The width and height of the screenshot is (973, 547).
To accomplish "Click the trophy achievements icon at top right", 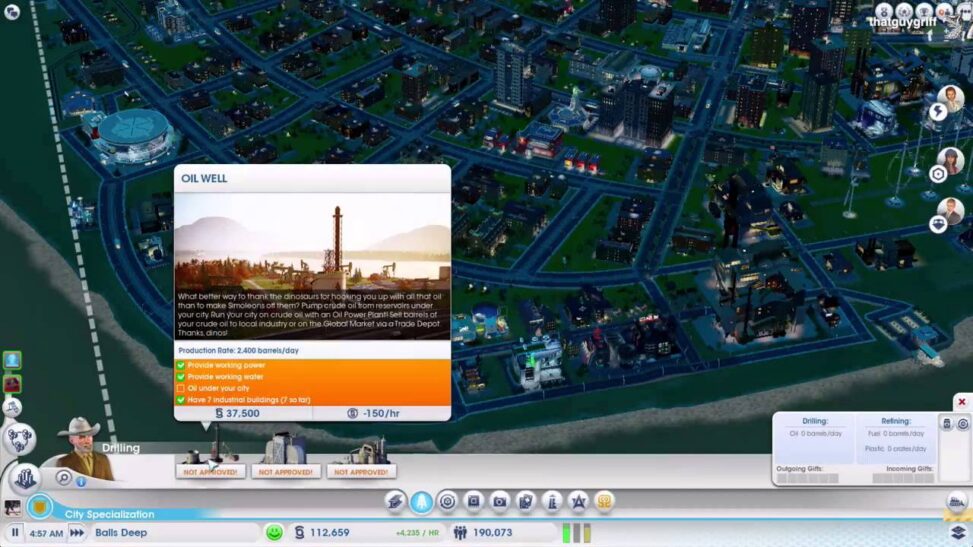I will click(x=924, y=11).
